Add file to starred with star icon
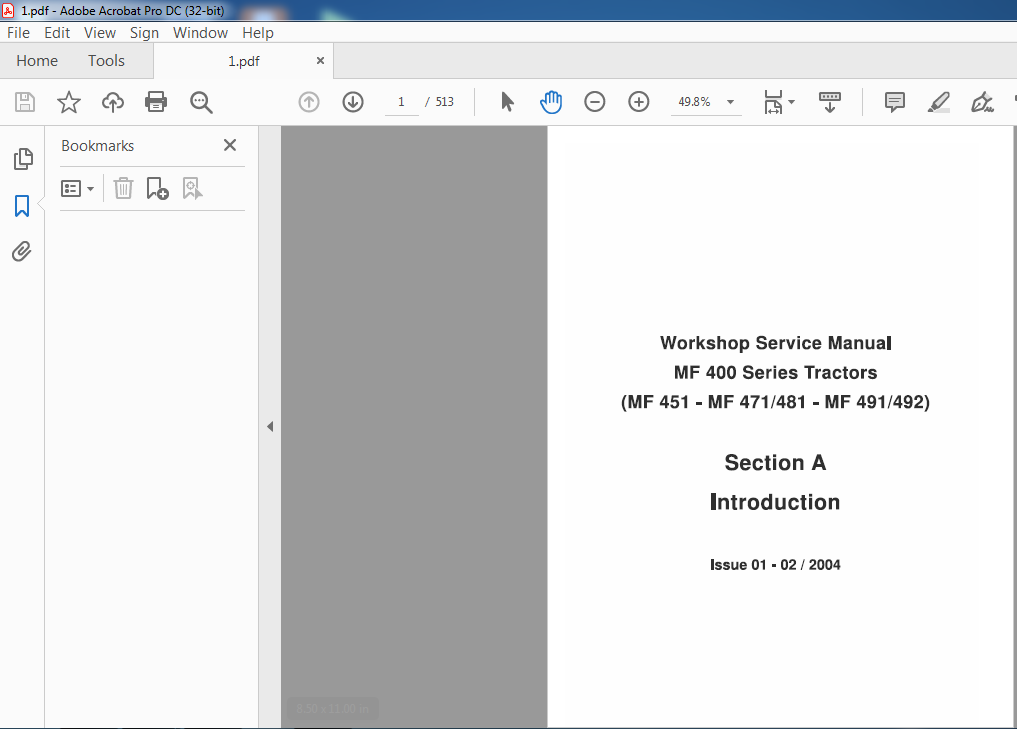This screenshot has height=729, width=1017. click(68, 102)
